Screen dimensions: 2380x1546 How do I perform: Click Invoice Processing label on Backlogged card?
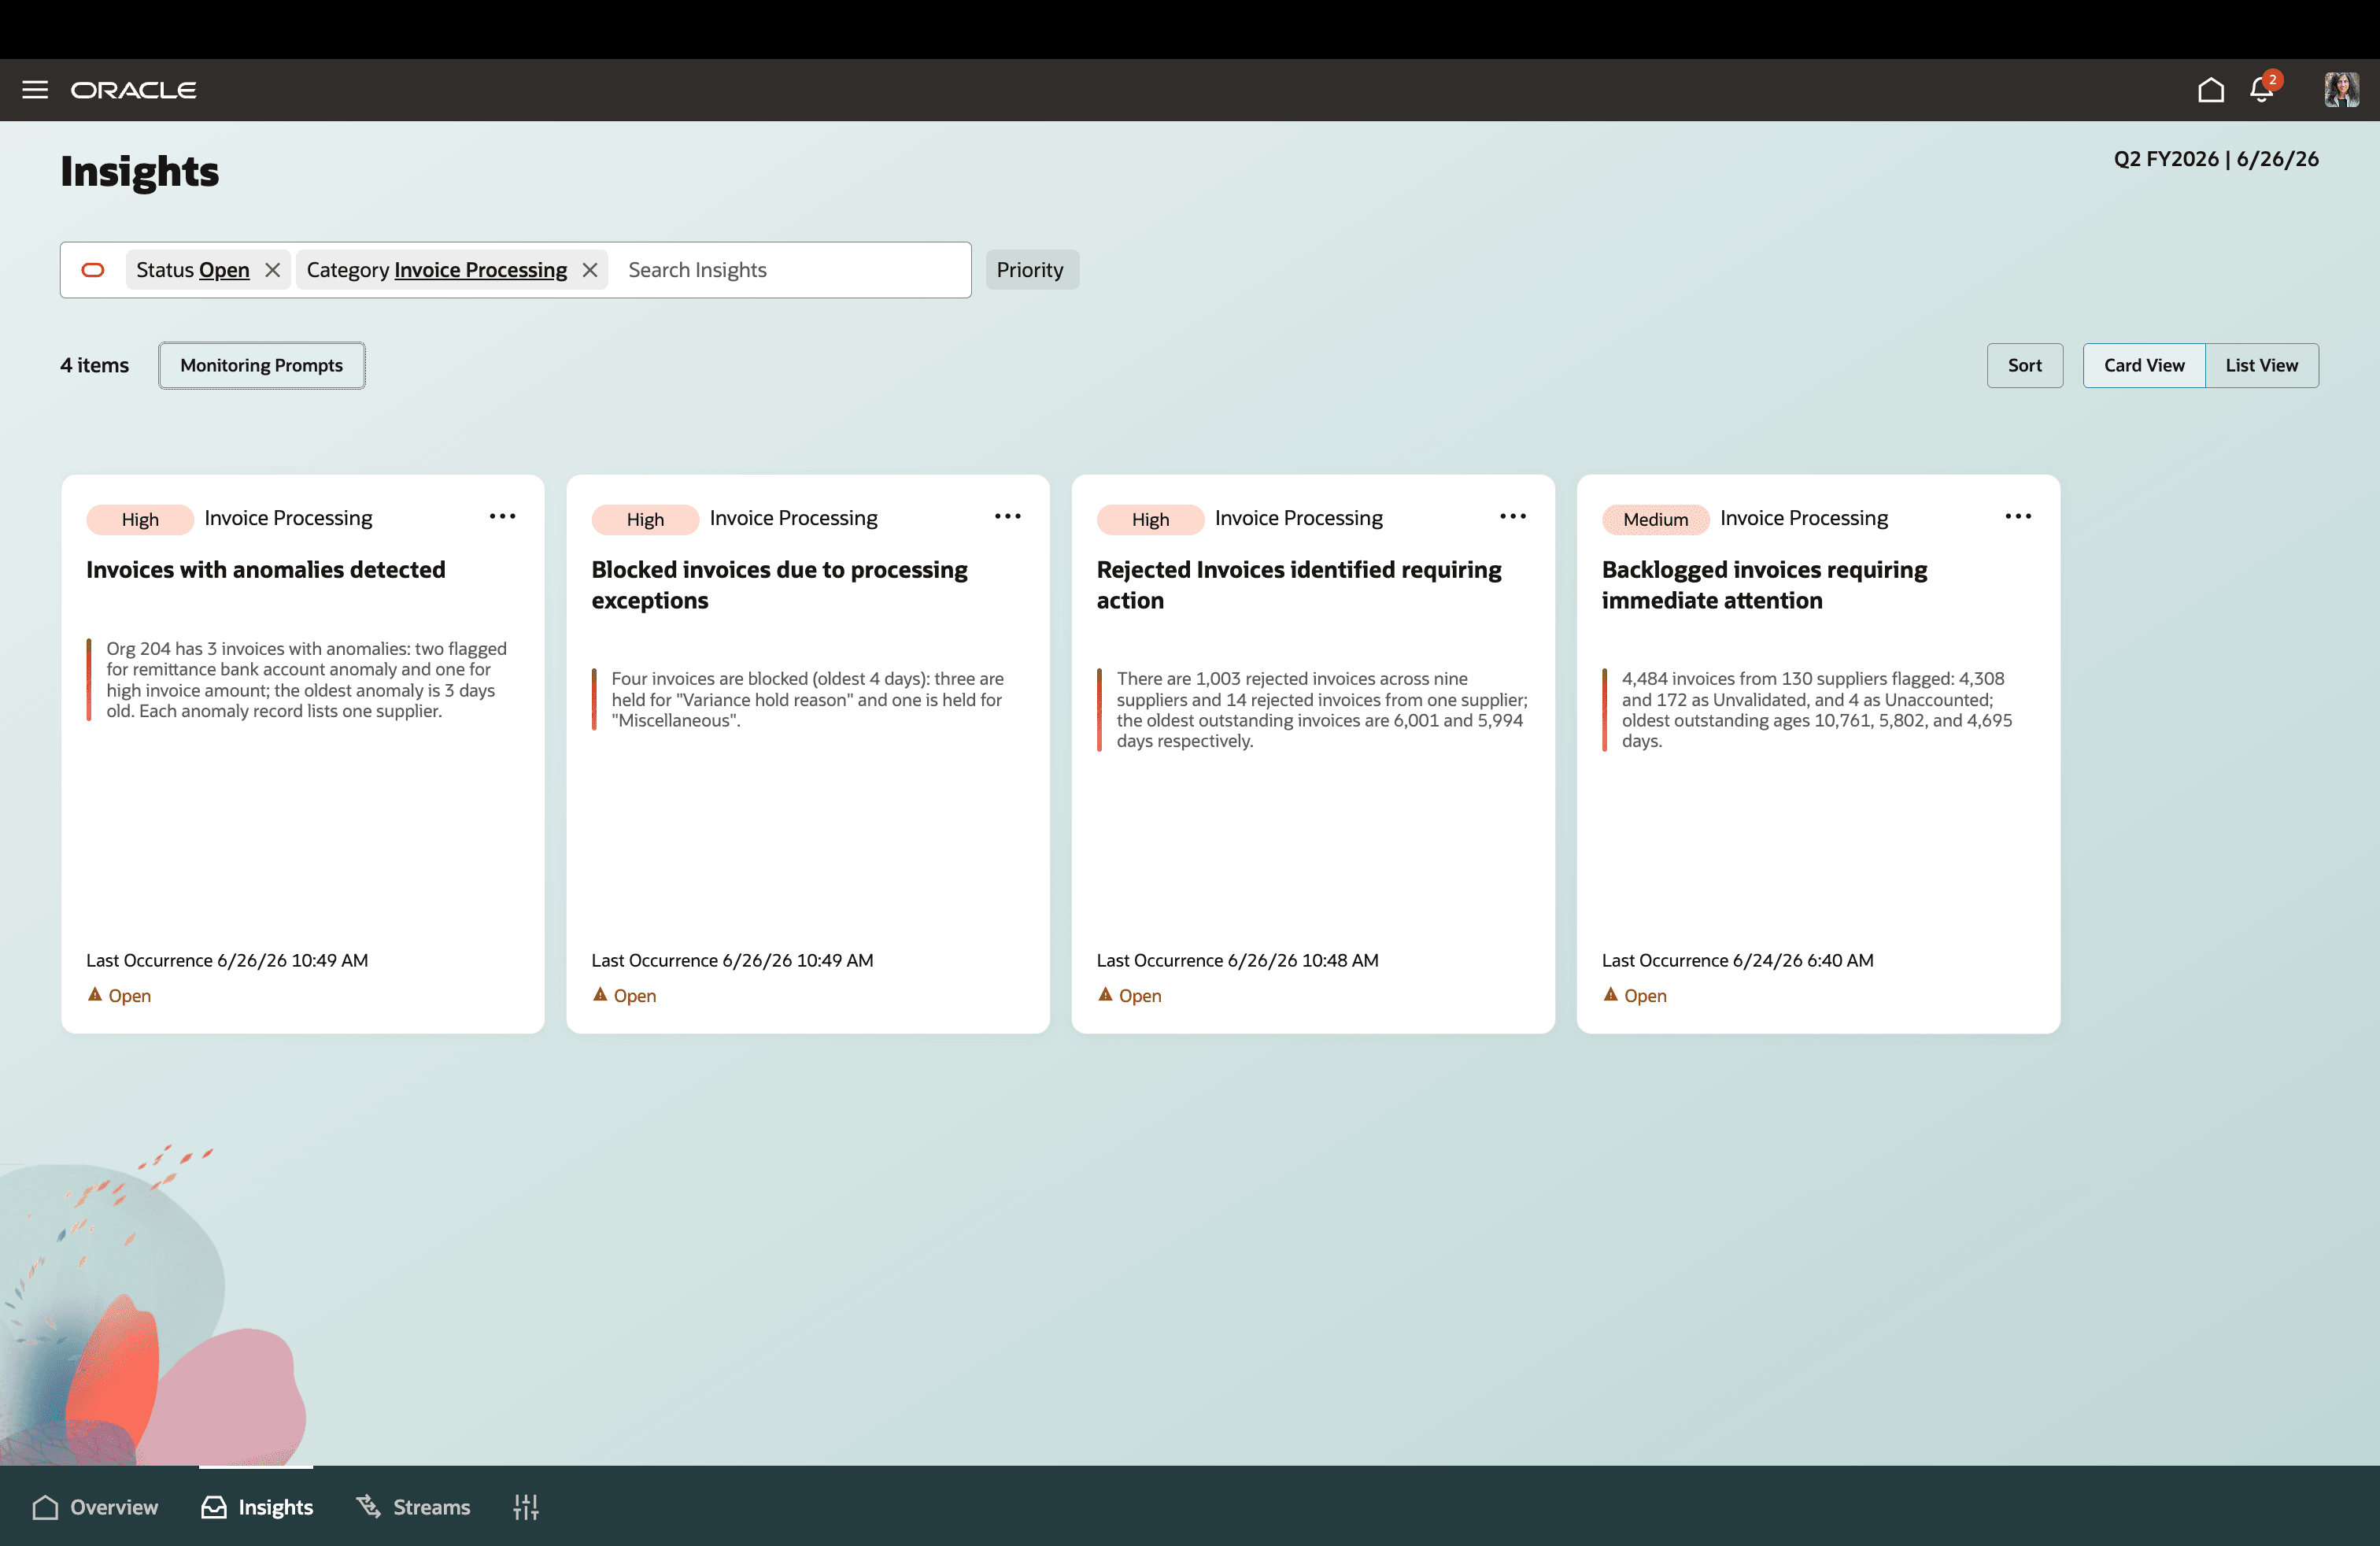click(x=1804, y=518)
